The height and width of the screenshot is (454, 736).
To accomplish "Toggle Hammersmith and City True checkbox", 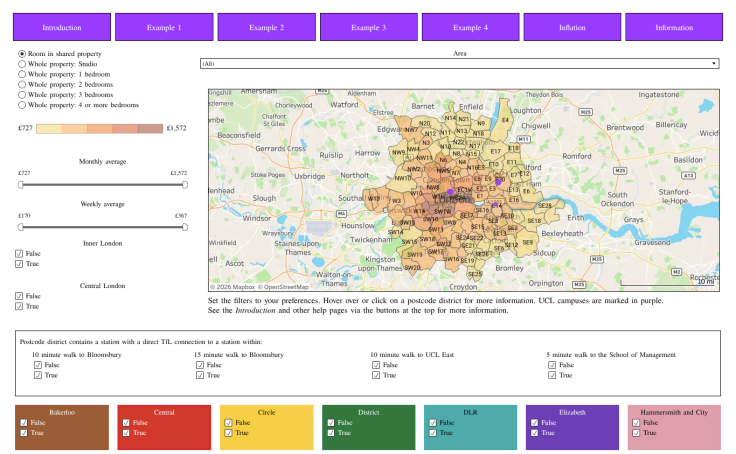I will pos(636,433).
